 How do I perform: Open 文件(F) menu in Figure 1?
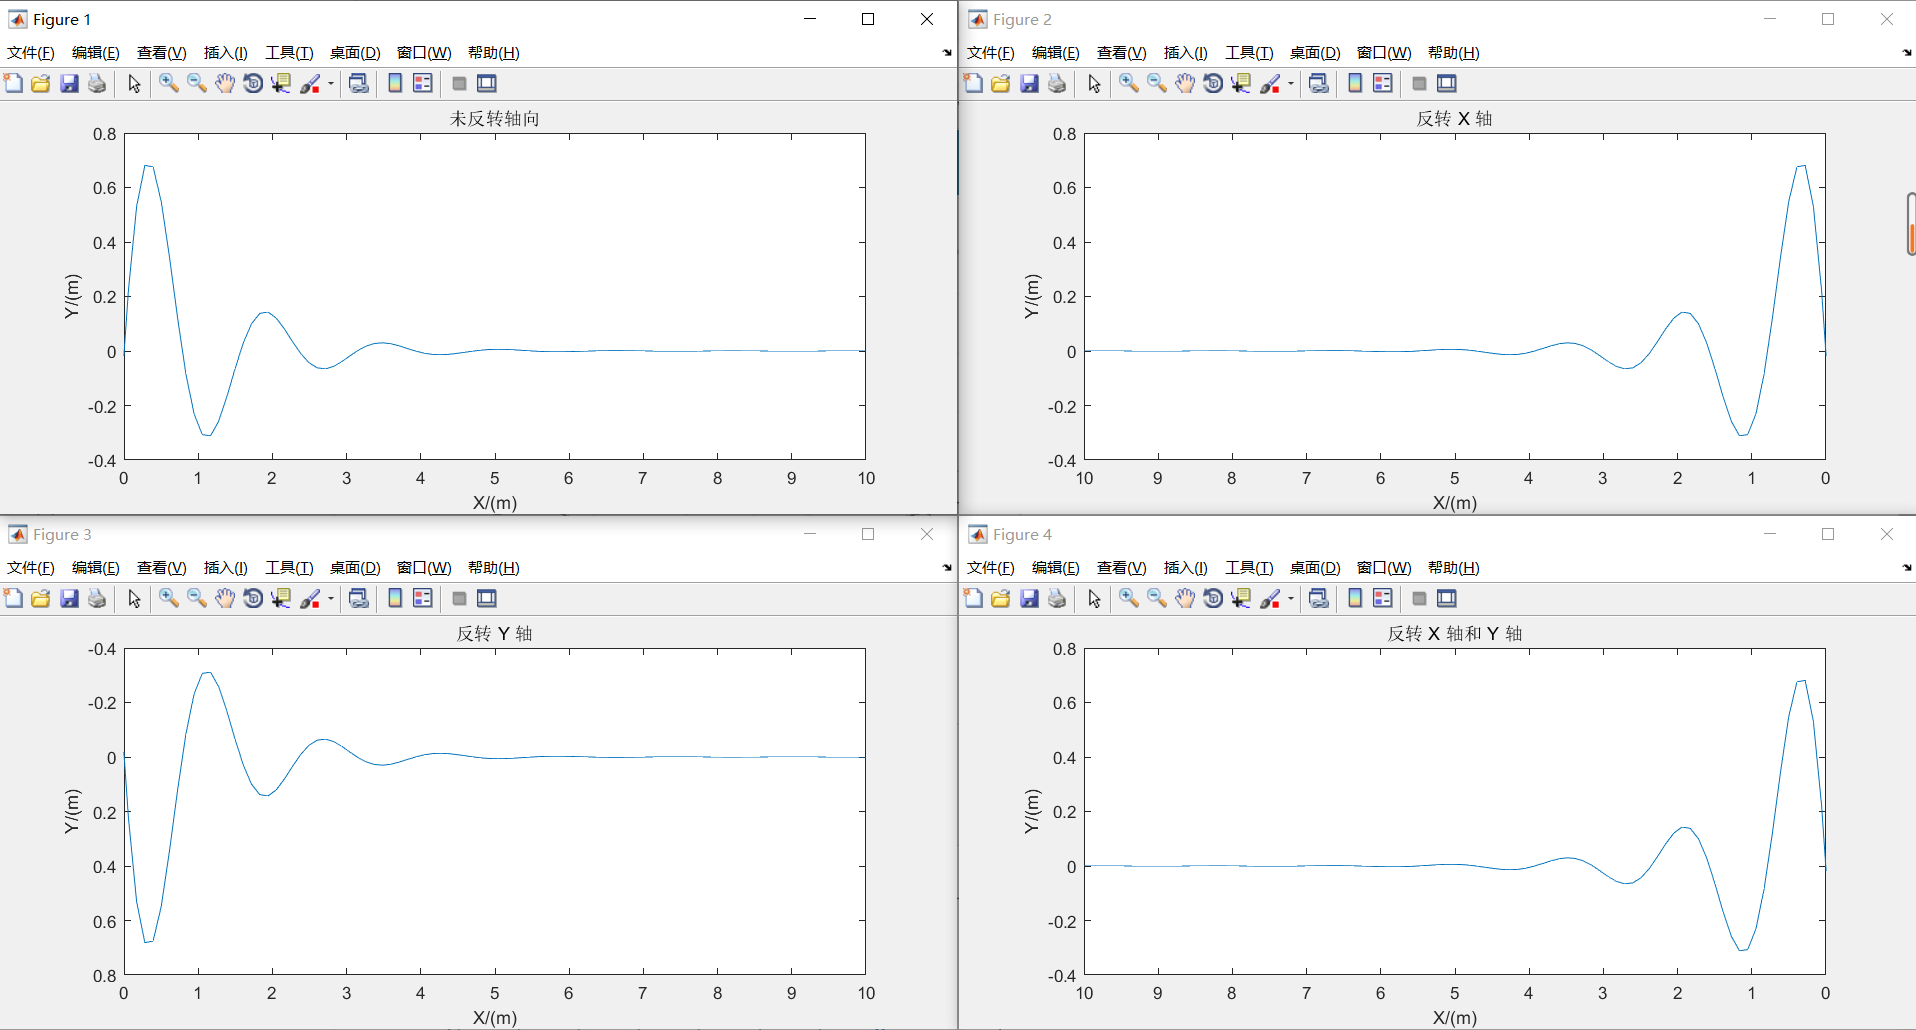pyautogui.click(x=31, y=53)
